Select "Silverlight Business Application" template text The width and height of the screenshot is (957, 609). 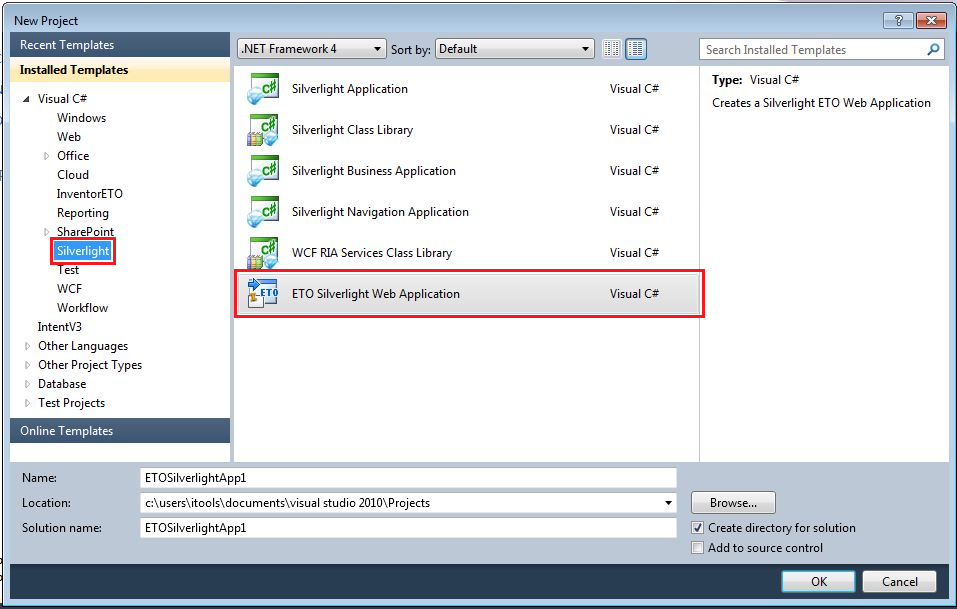tap(374, 171)
